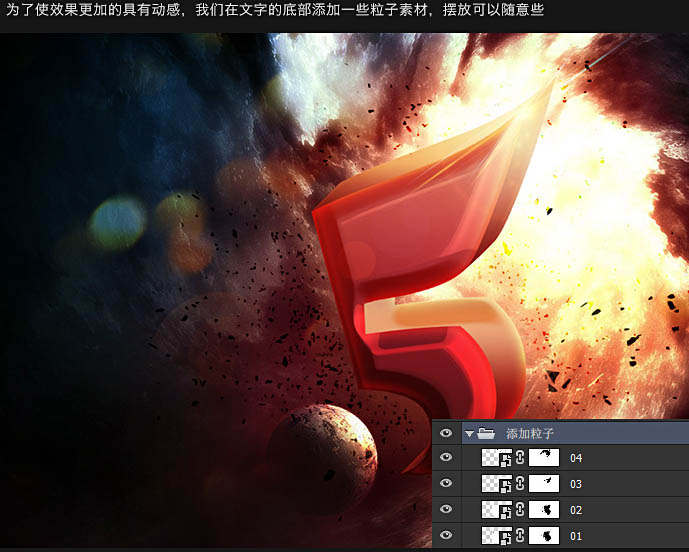Image resolution: width=689 pixels, height=552 pixels.
Task: Click the mask link icon on layer 03
Action: click(520, 483)
